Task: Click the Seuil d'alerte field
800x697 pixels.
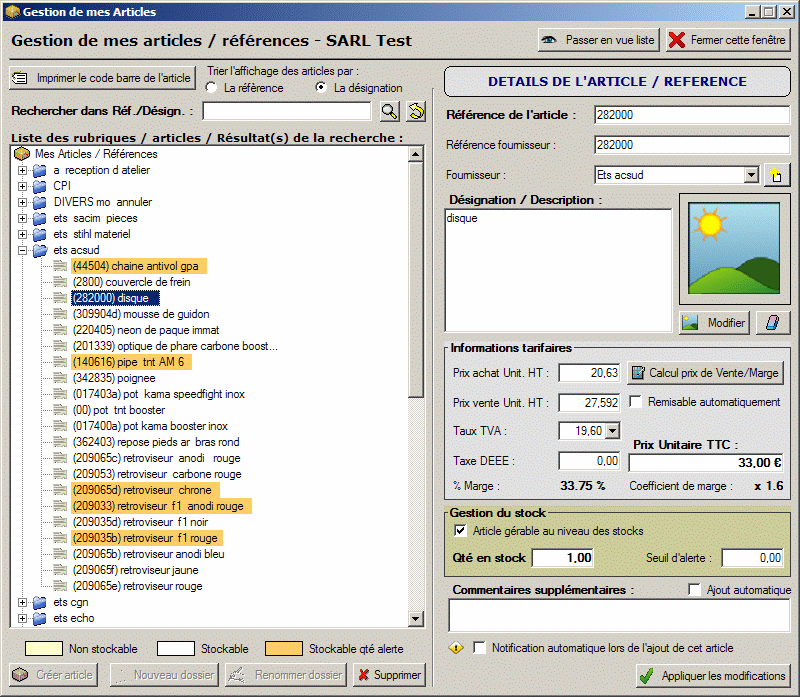Action: [753, 558]
